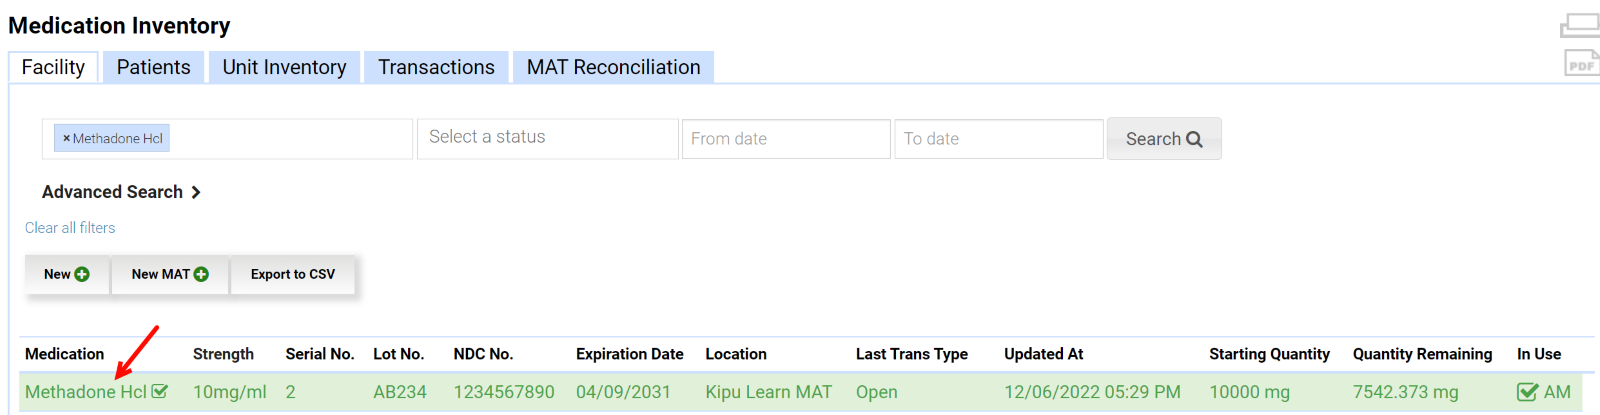The height and width of the screenshot is (415, 1600).
Task: Open the Select a status dropdown
Action: pyautogui.click(x=547, y=138)
